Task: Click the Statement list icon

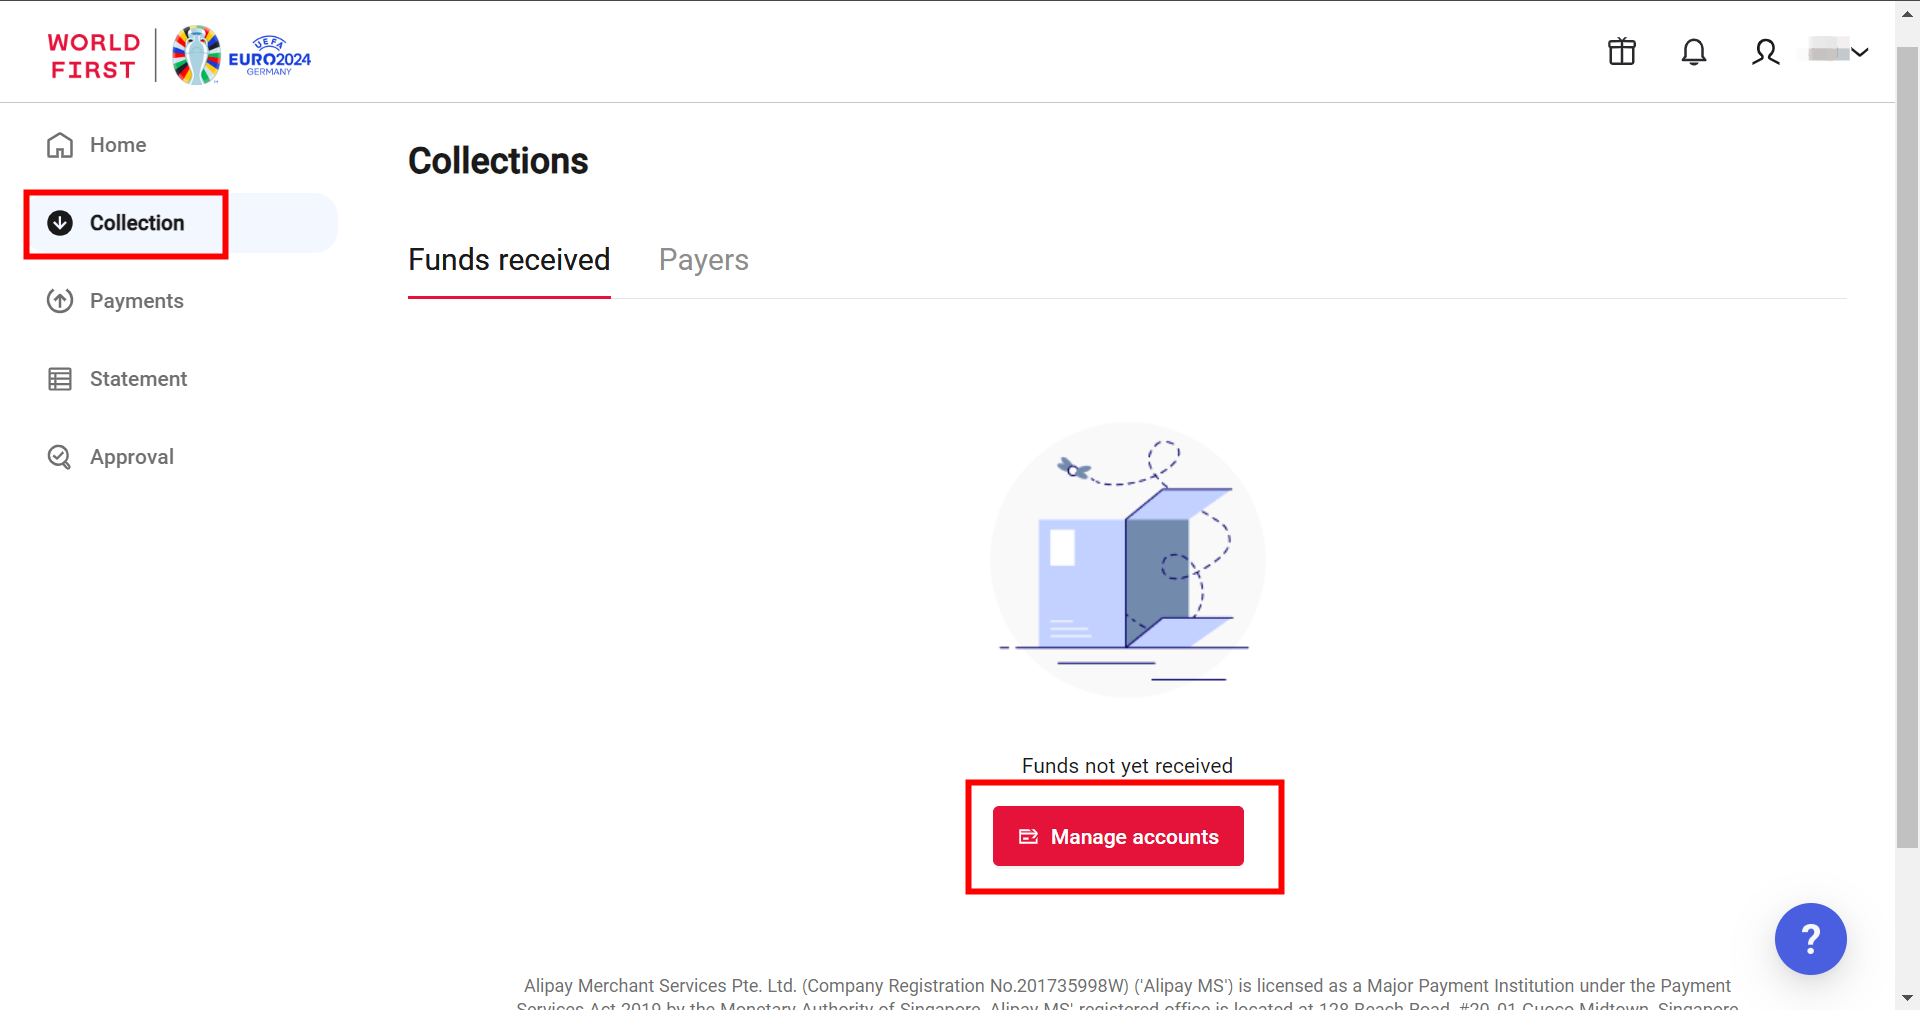Action: (x=60, y=379)
